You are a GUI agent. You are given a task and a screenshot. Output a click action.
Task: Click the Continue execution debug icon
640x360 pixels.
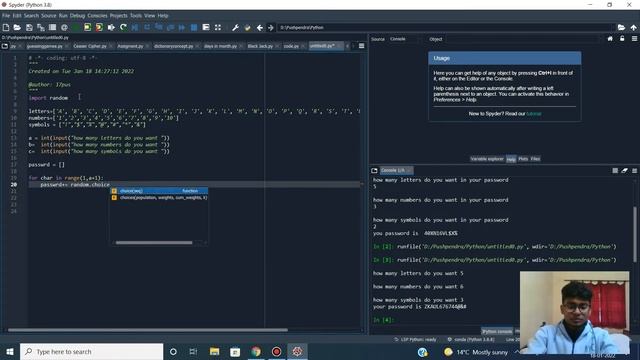point(182,27)
